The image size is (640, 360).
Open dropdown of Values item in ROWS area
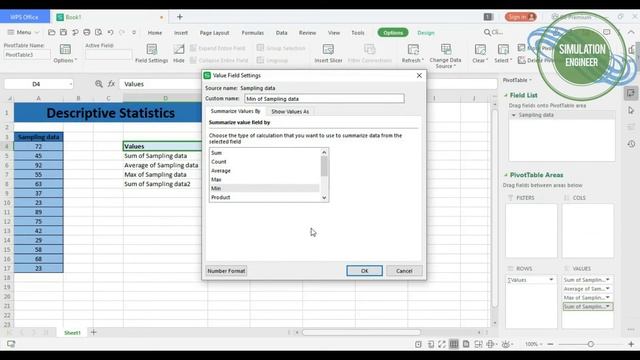pyautogui.click(x=551, y=280)
